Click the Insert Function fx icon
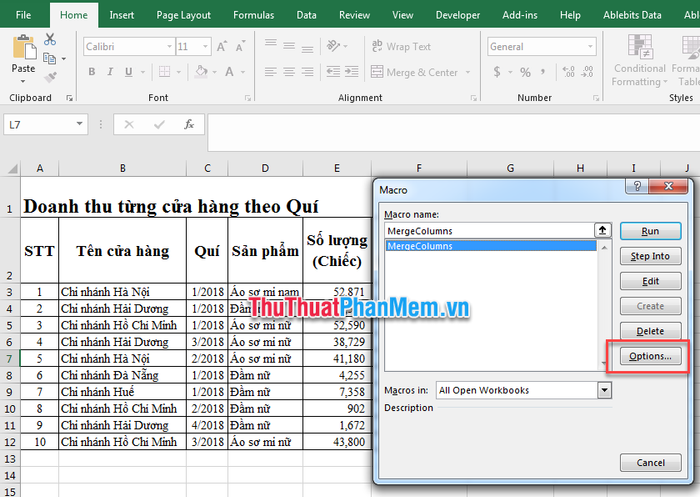This screenshot has width=700, height=497. (x=189, y=124)
